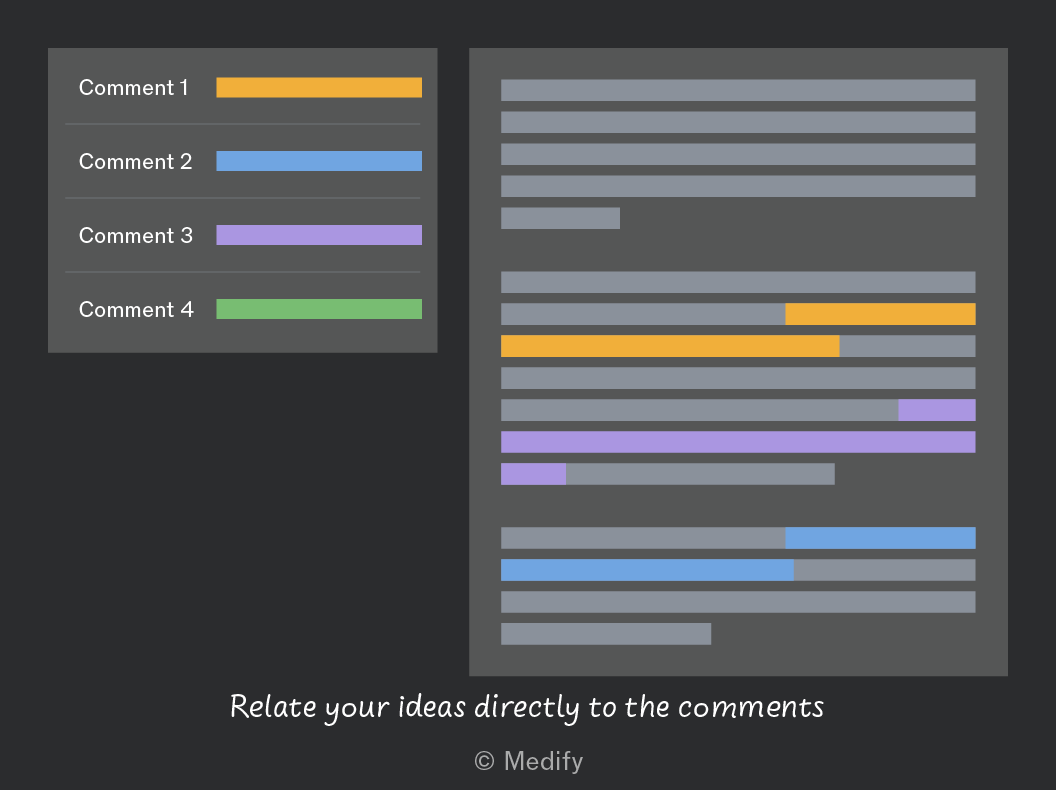This screenshot has height=790, width=1056.
Task: Click the Comment 3 label
Action: click(135, 236)
